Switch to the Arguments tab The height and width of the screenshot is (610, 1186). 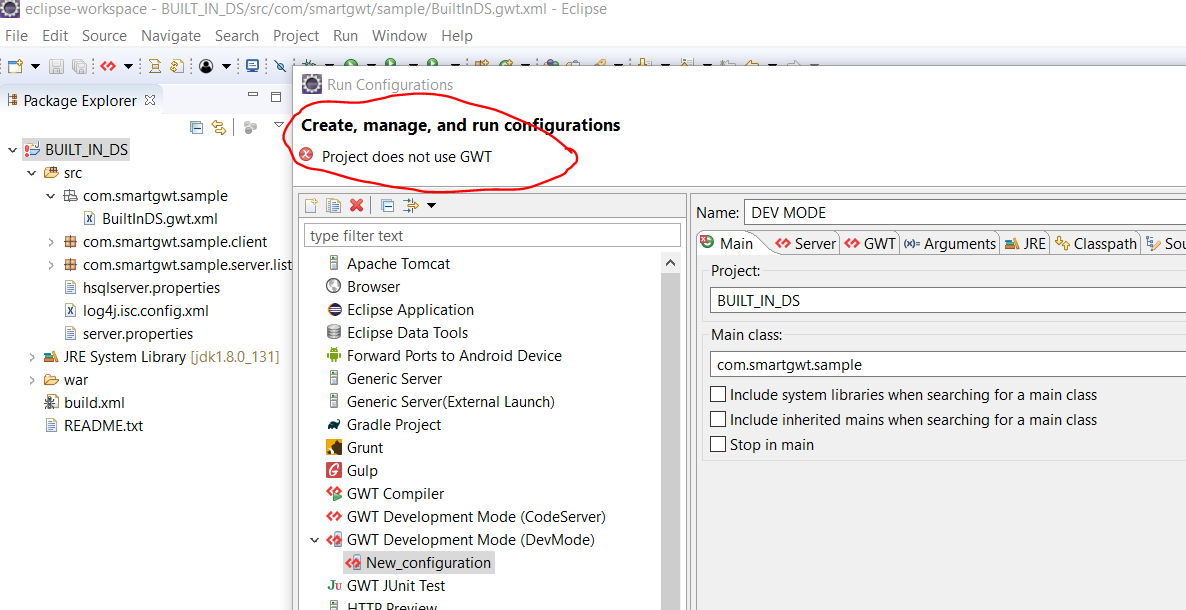[x=950, y=243]
